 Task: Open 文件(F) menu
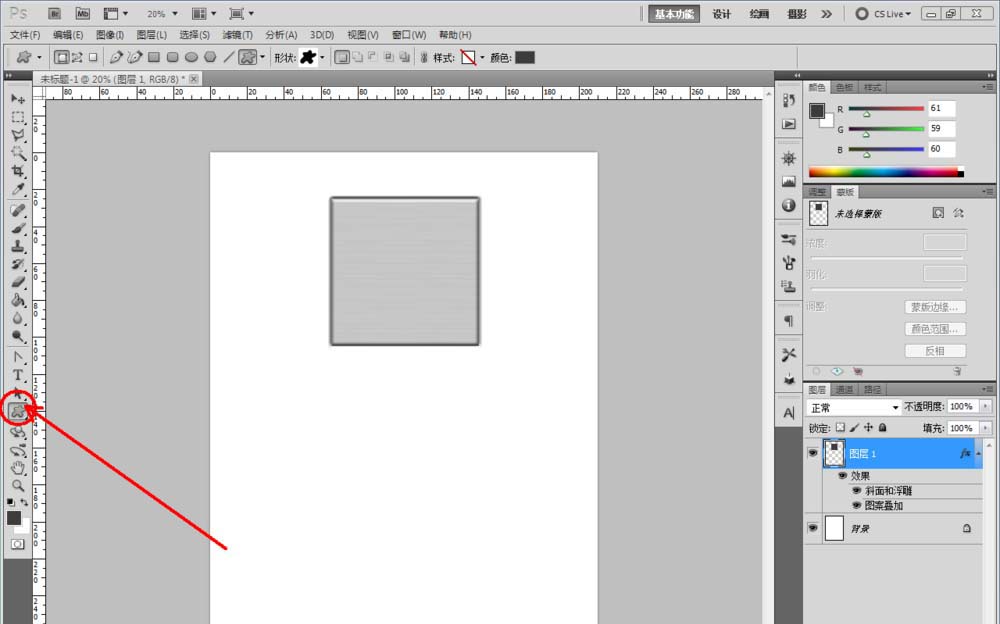coord(25,35)
